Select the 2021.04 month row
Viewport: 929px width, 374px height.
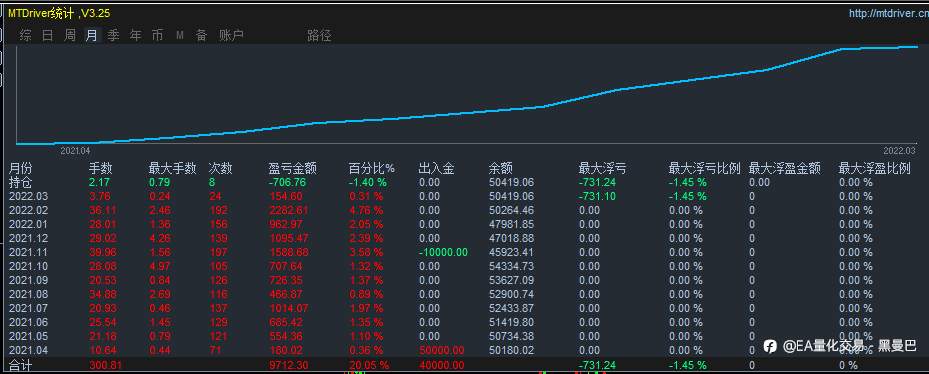464,350
